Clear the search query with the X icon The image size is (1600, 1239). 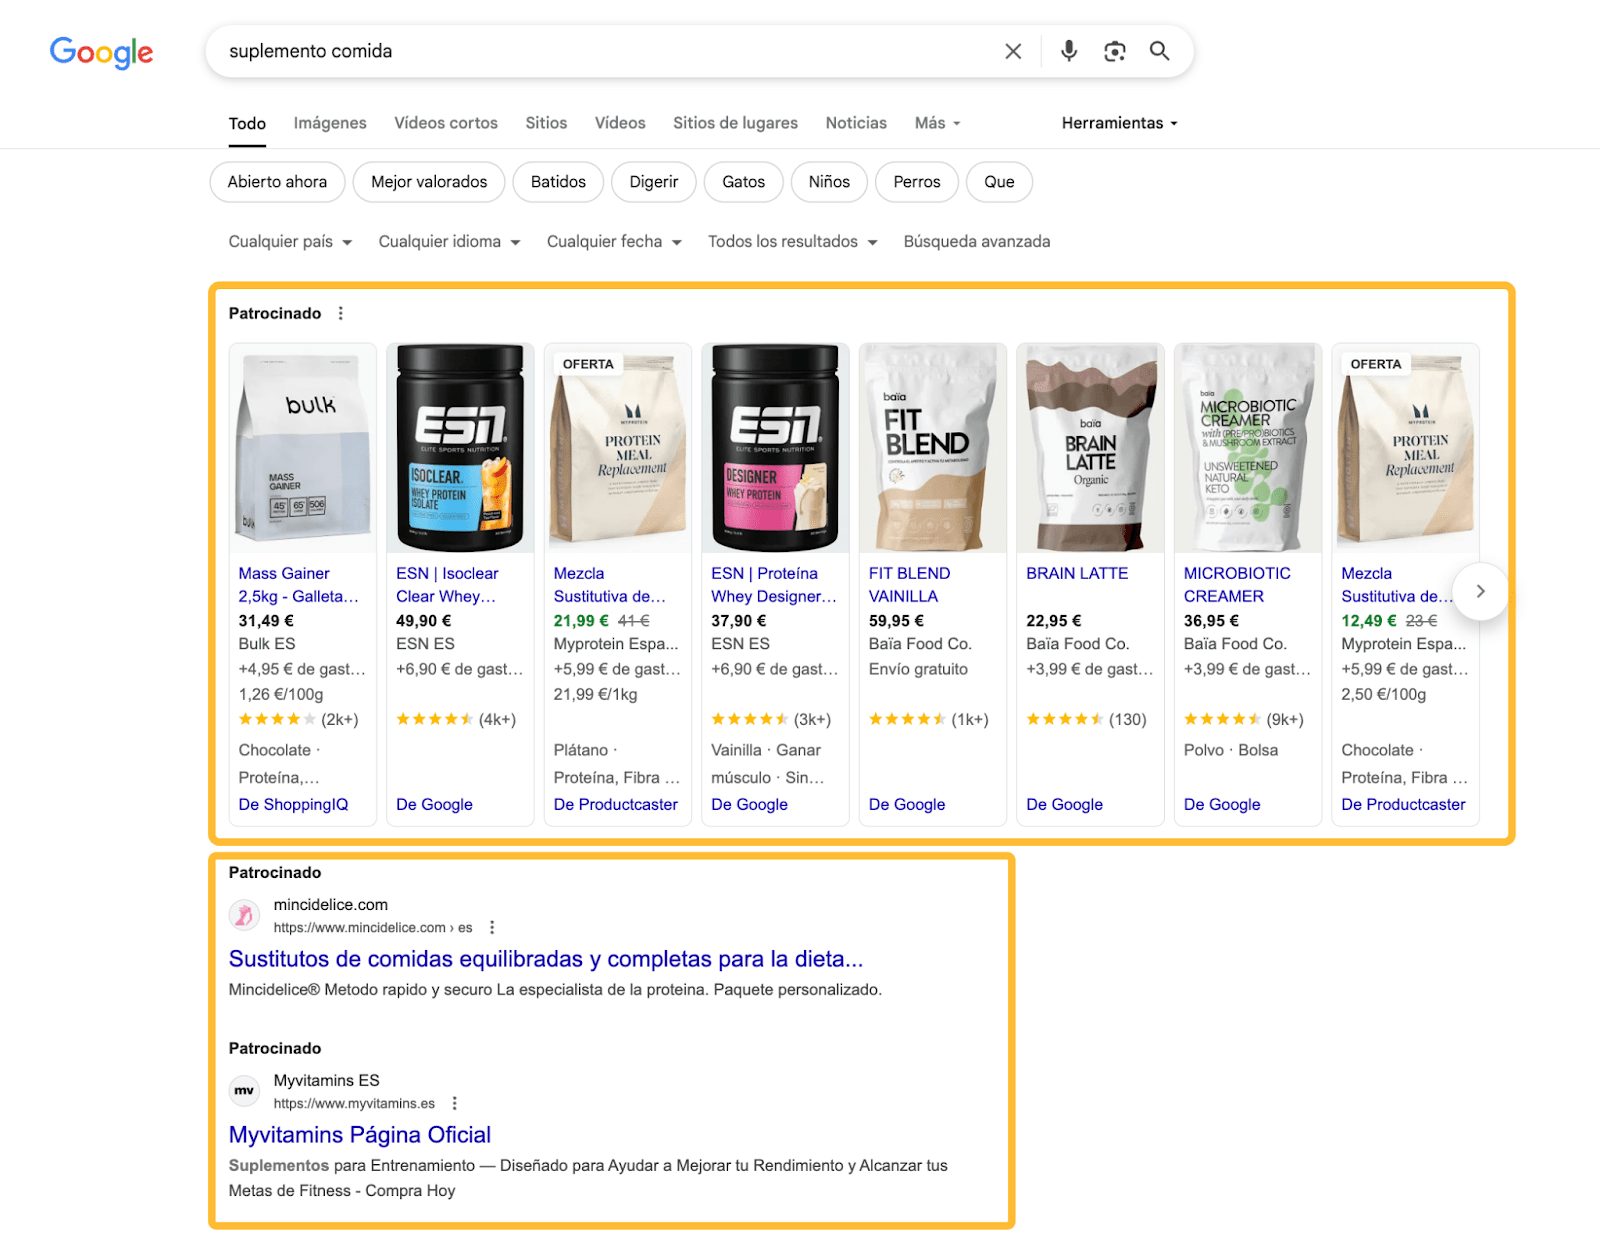pyautogui.click(x=1012, y=50)
